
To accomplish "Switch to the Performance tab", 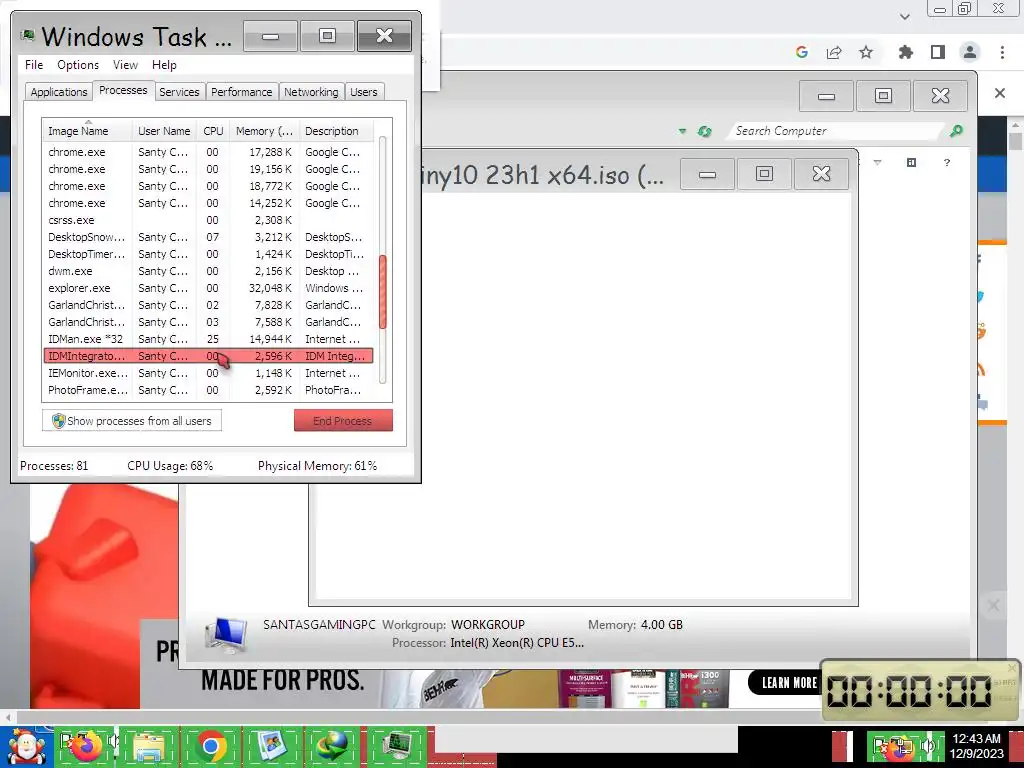I will click(x=242, y=92).
